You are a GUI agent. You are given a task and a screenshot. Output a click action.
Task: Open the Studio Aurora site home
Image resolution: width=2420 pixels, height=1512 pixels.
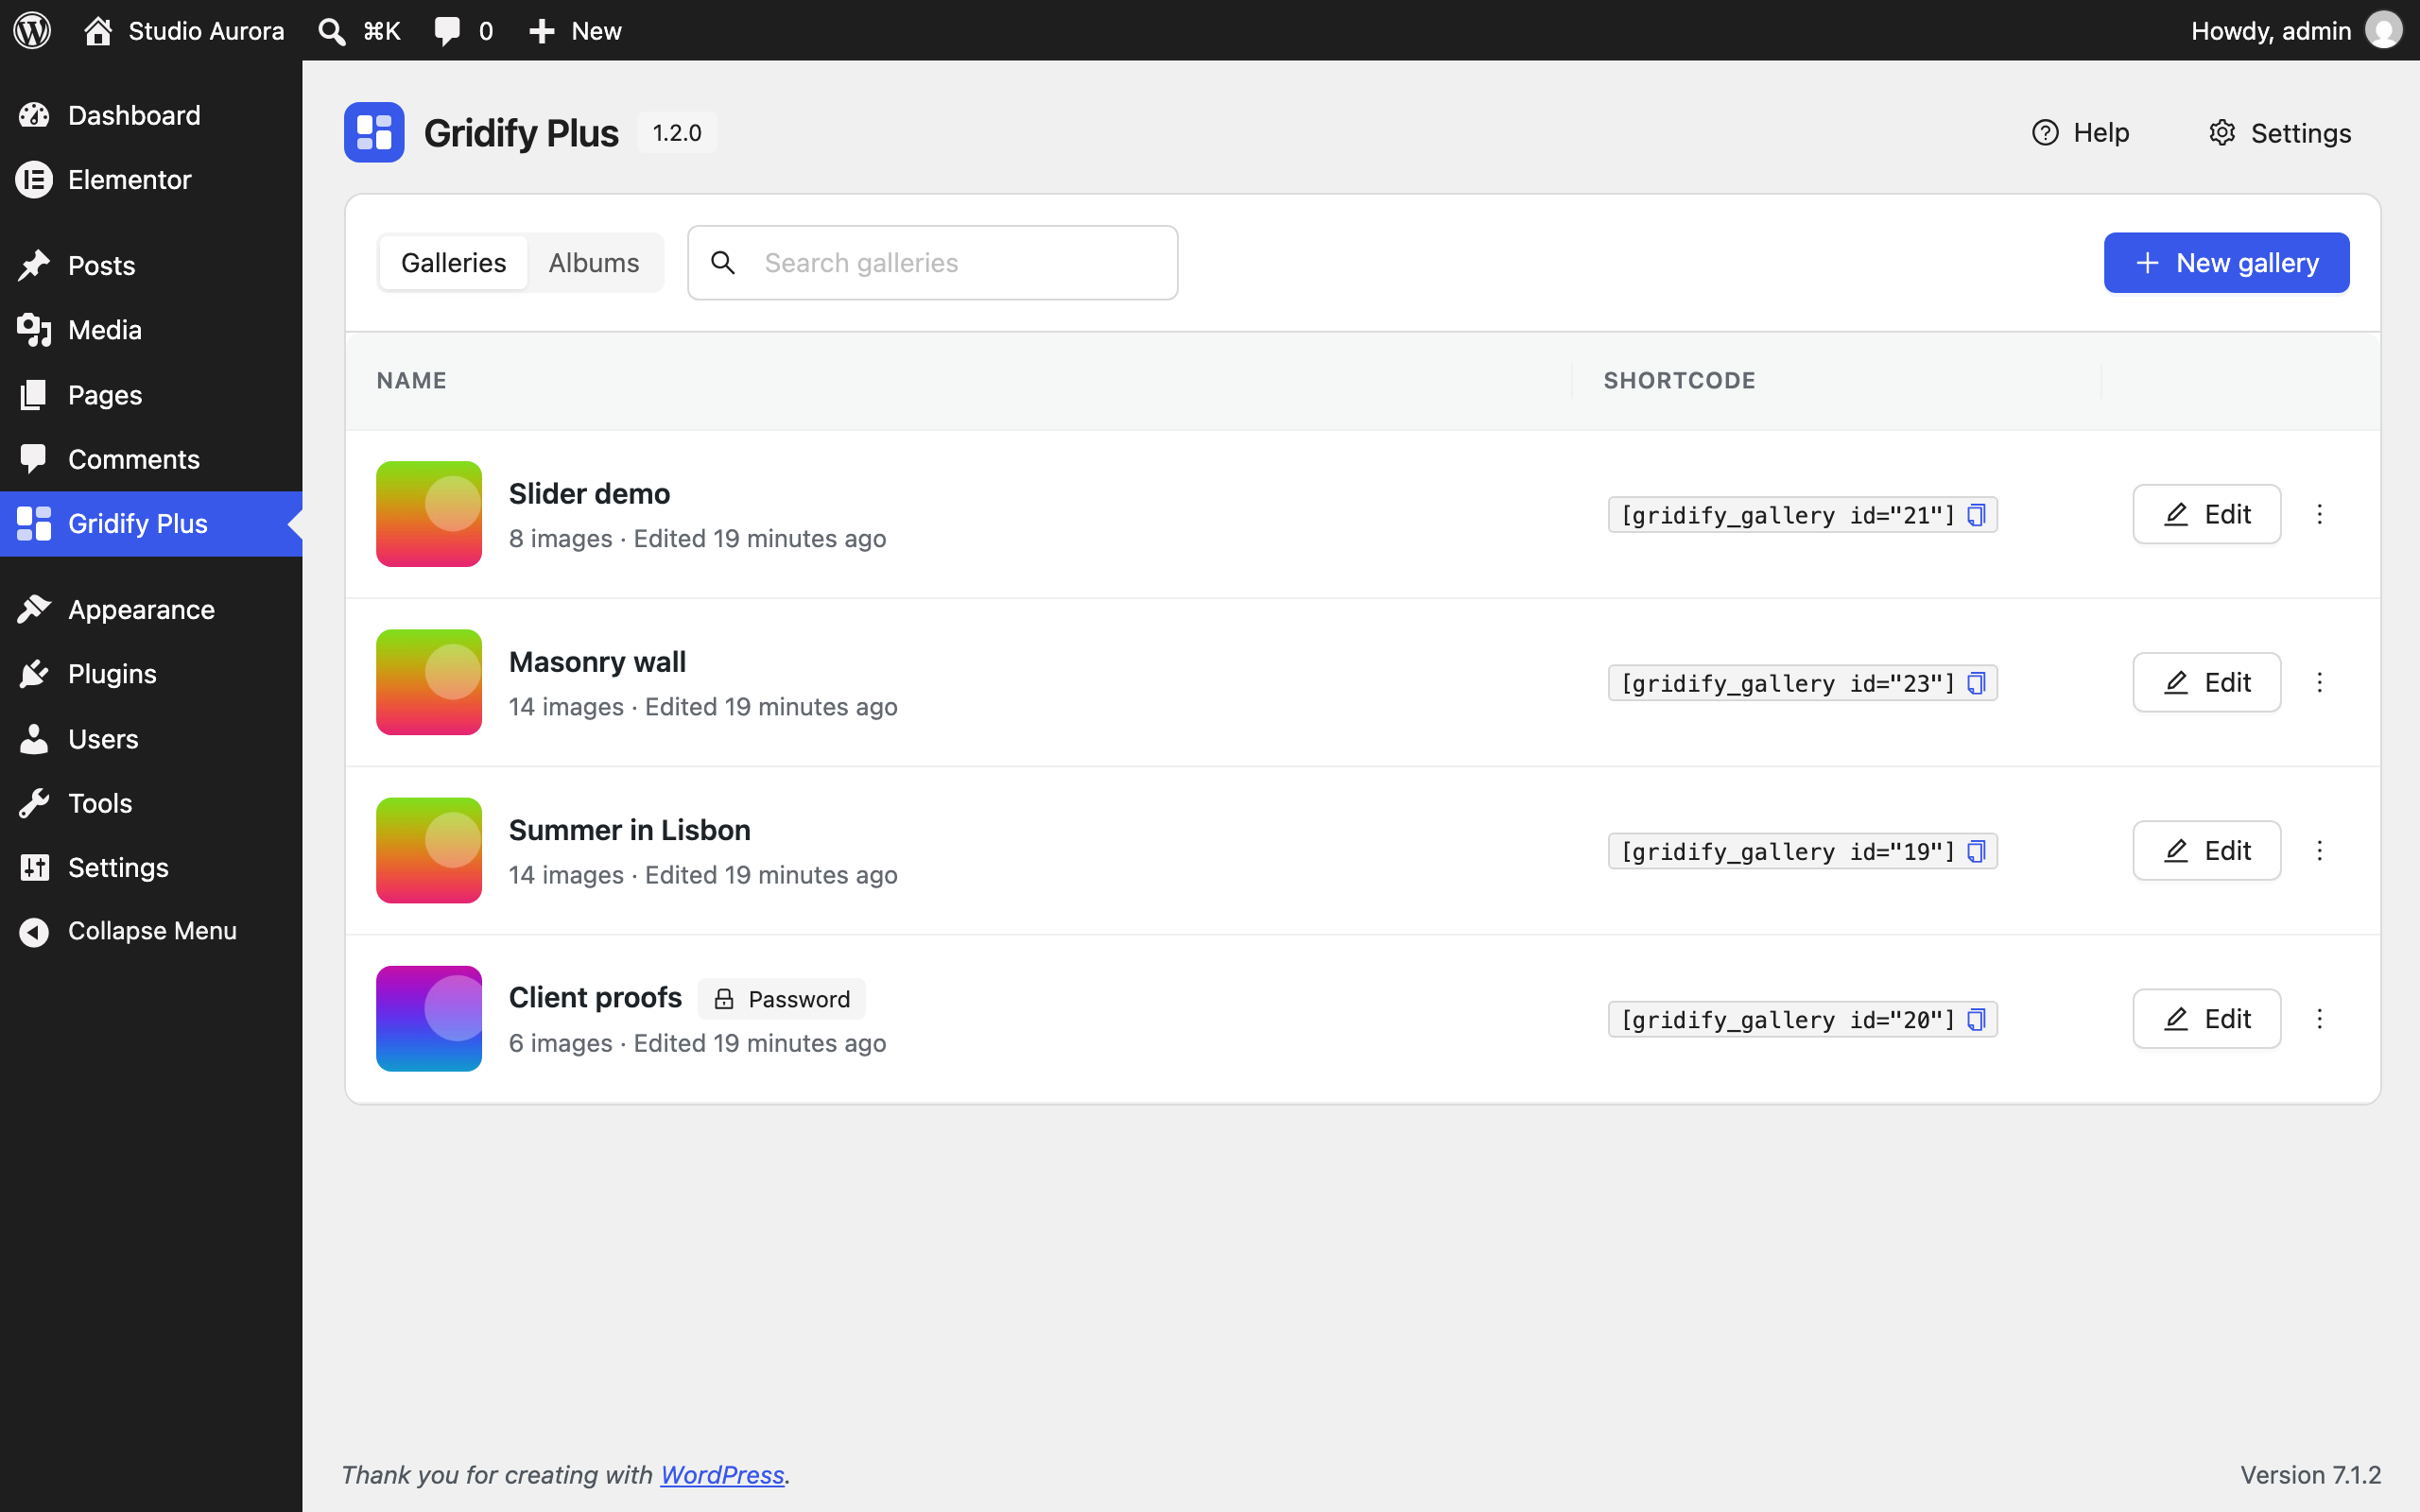(x=184, y=30)
